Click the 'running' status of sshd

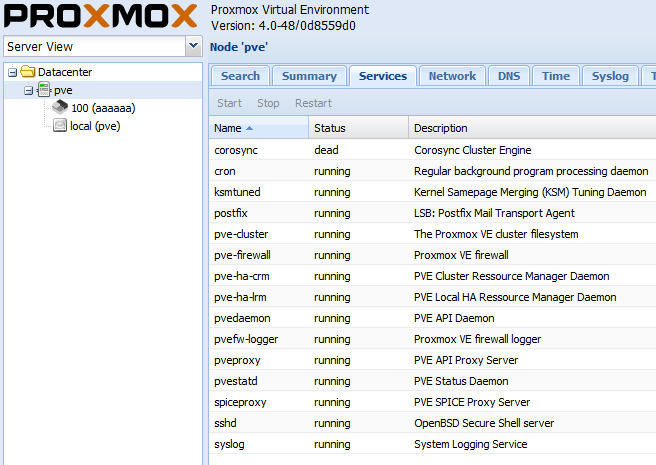[332, 423]
